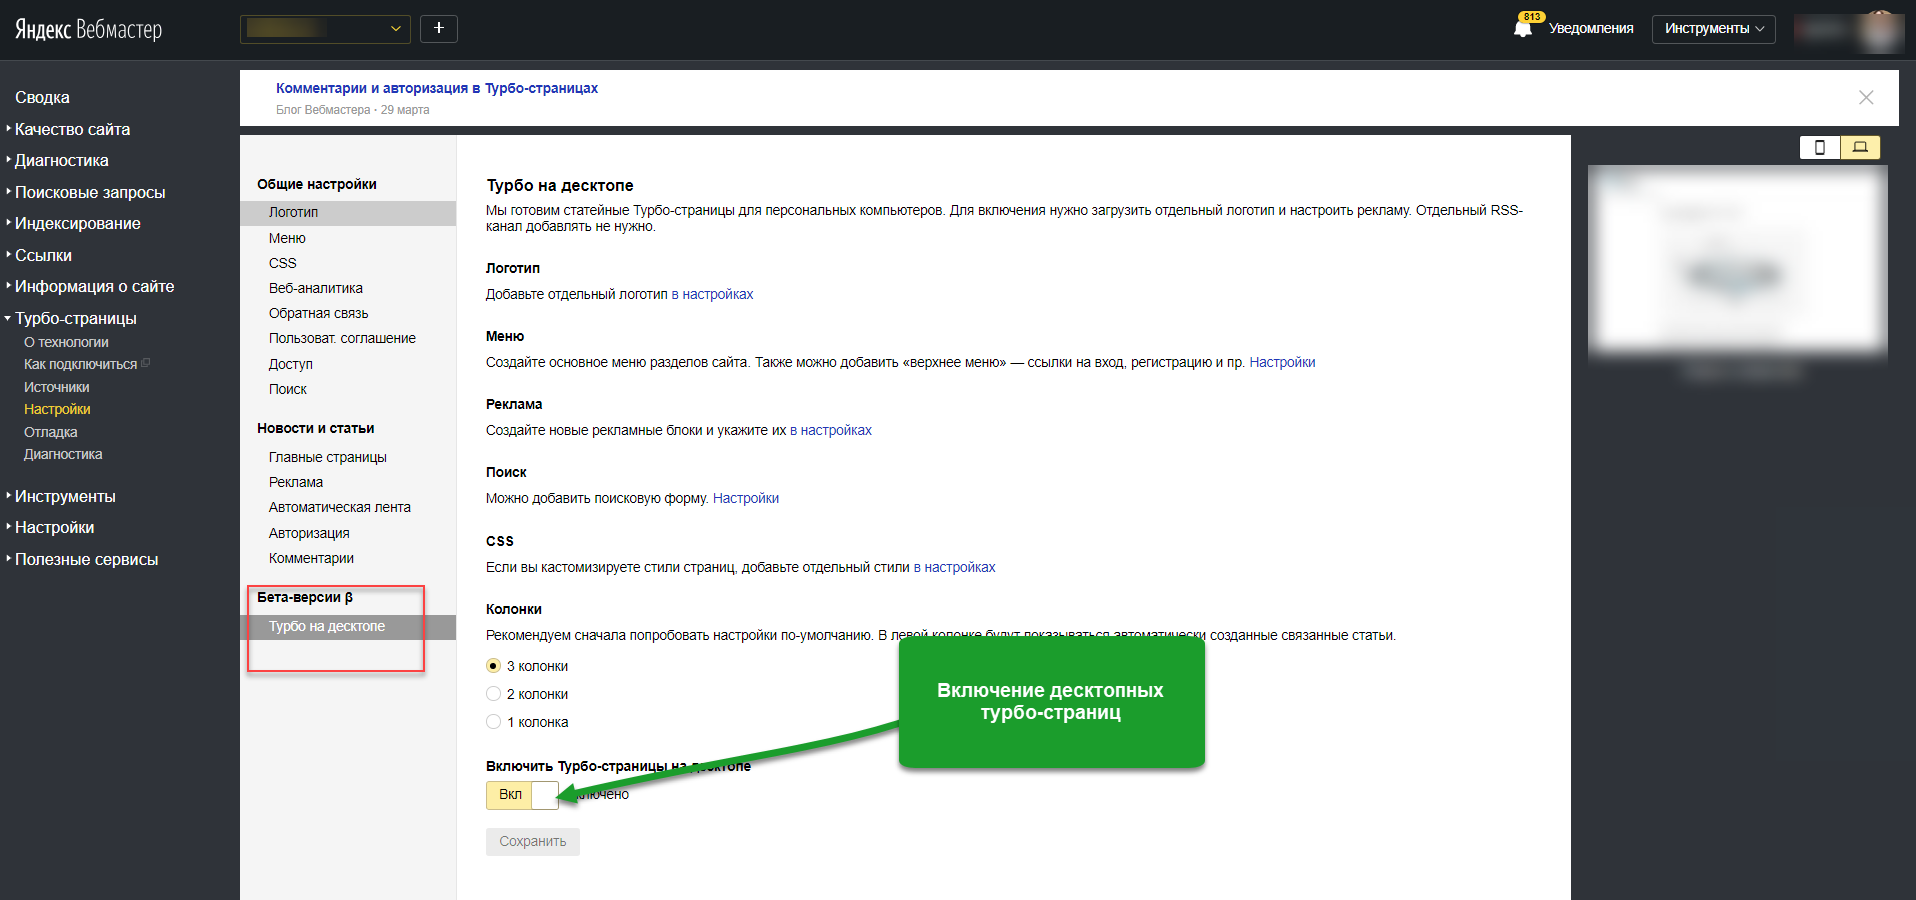Open logo 'в настройках' link
This screenshot has height=900, width=1916.
[712, 294]
